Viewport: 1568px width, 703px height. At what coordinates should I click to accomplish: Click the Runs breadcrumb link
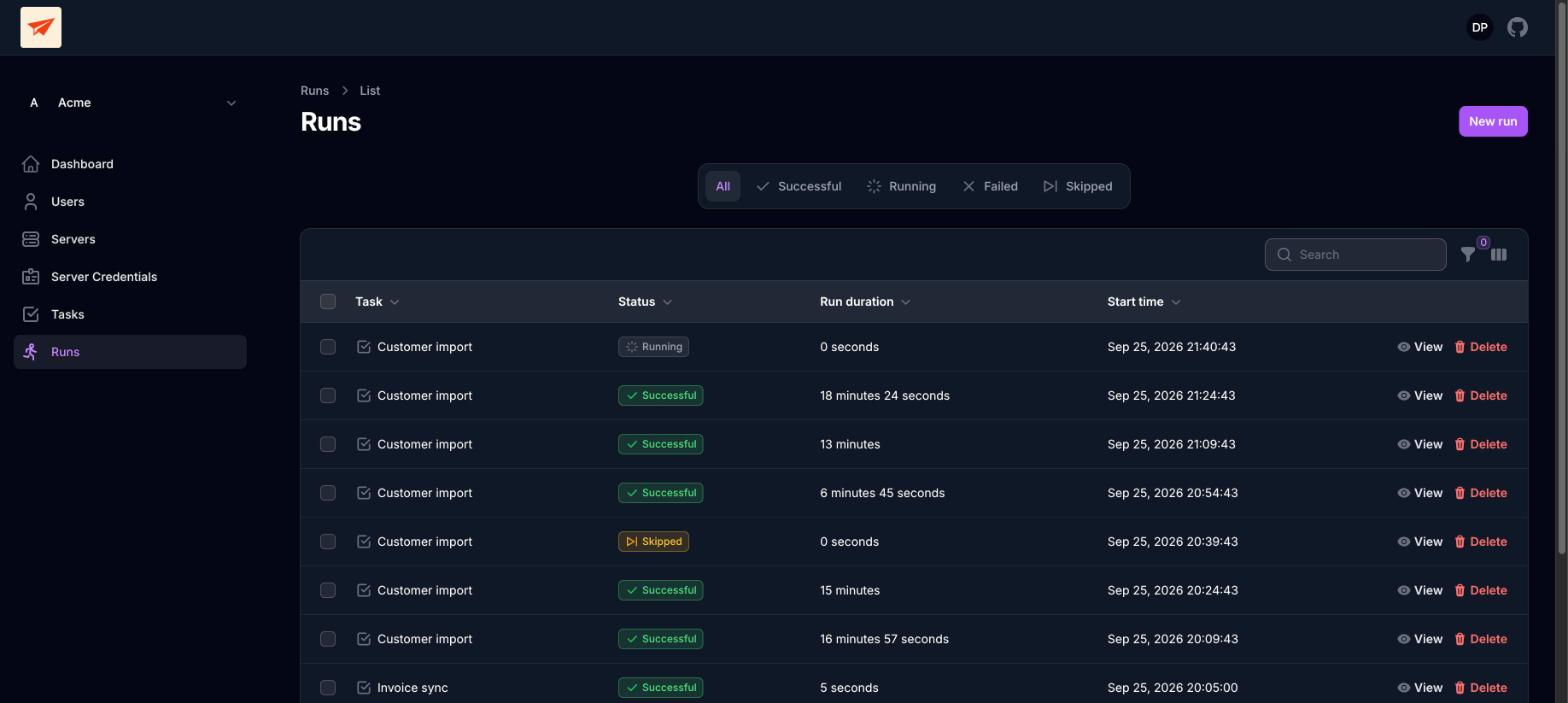point(314,91)
